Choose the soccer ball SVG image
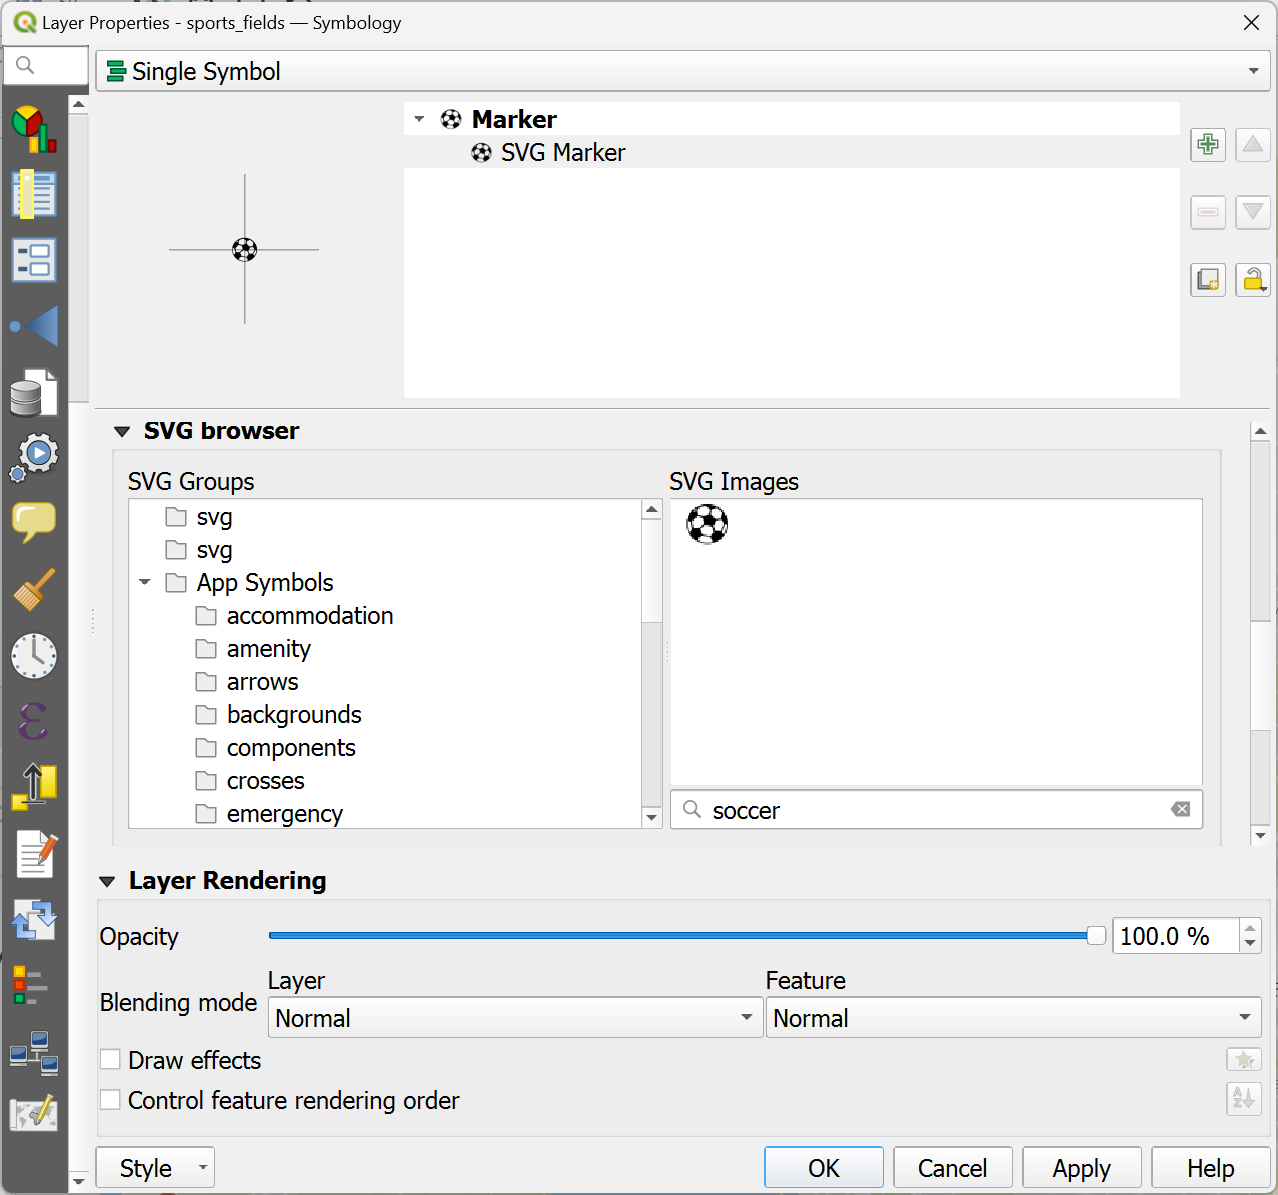Viewport: 1278px width, 1195px height. click(x=707, y=524)
